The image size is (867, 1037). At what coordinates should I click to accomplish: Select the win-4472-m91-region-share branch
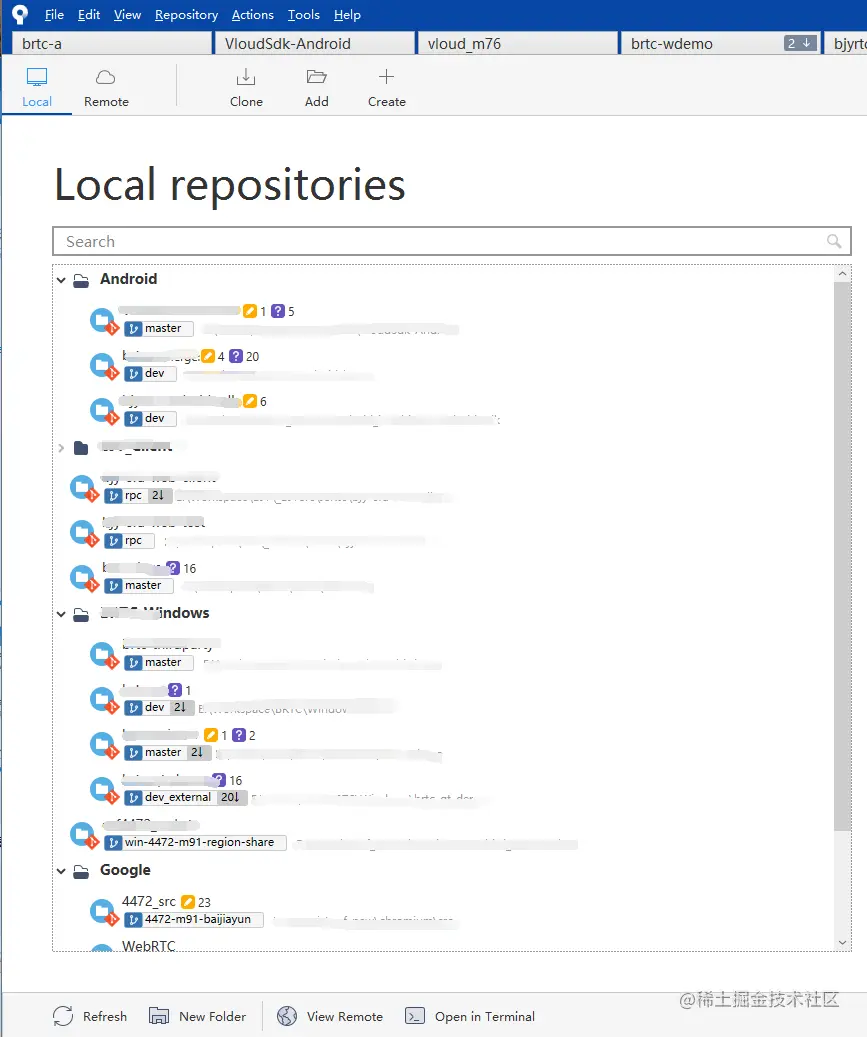pos(195,843)
